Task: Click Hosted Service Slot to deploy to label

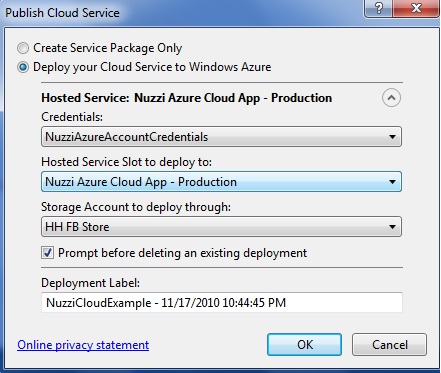Action: click(x=127, y=162)
